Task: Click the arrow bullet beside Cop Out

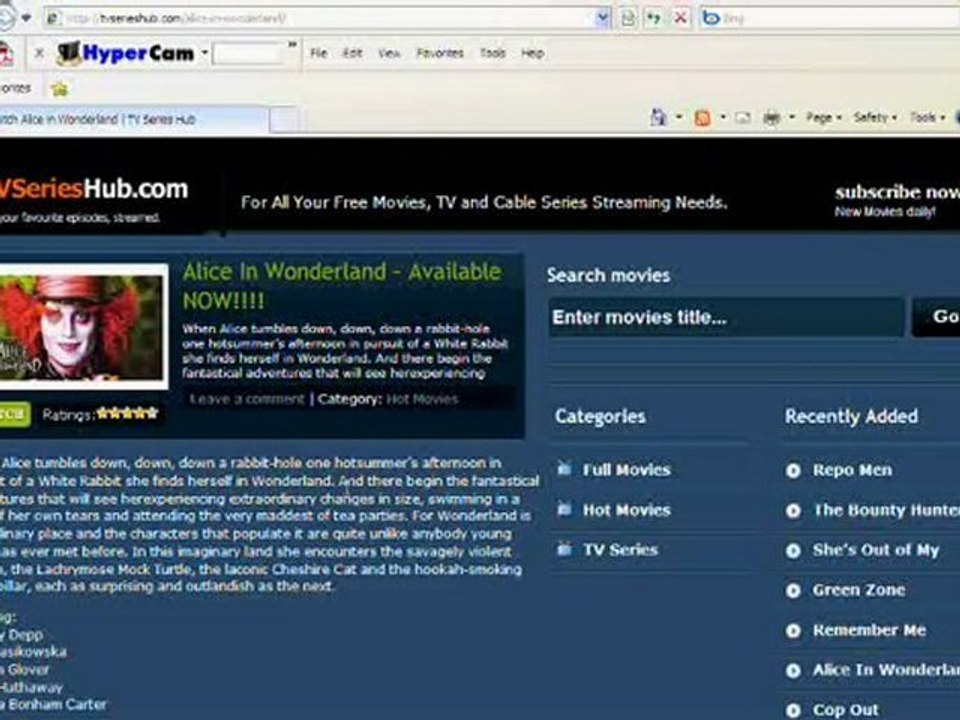Action: tap(793, 710)
